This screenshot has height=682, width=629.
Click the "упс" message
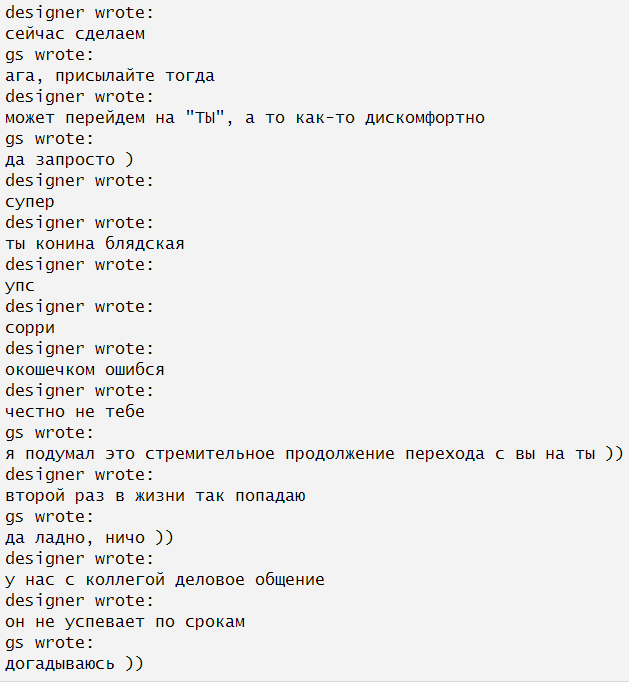20,286
